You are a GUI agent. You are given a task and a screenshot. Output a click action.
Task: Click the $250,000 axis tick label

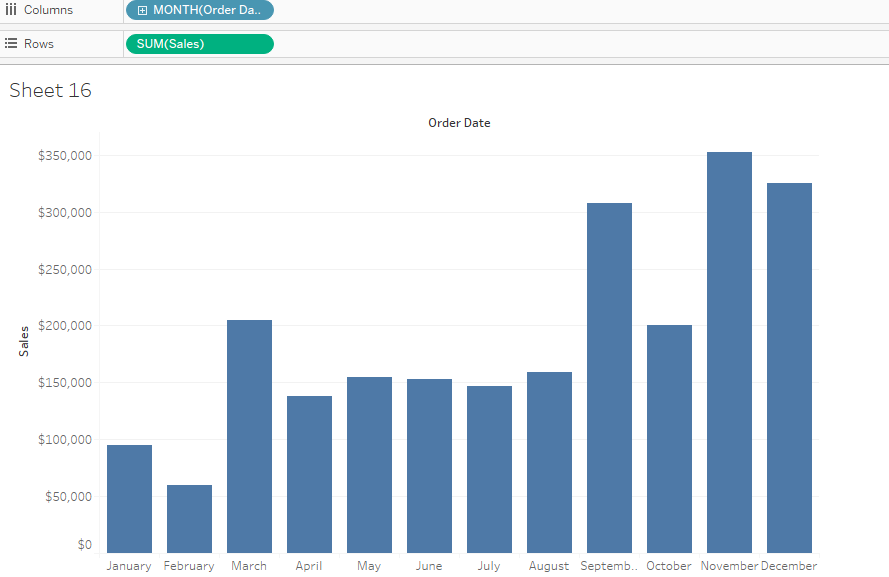click(65, 269)
